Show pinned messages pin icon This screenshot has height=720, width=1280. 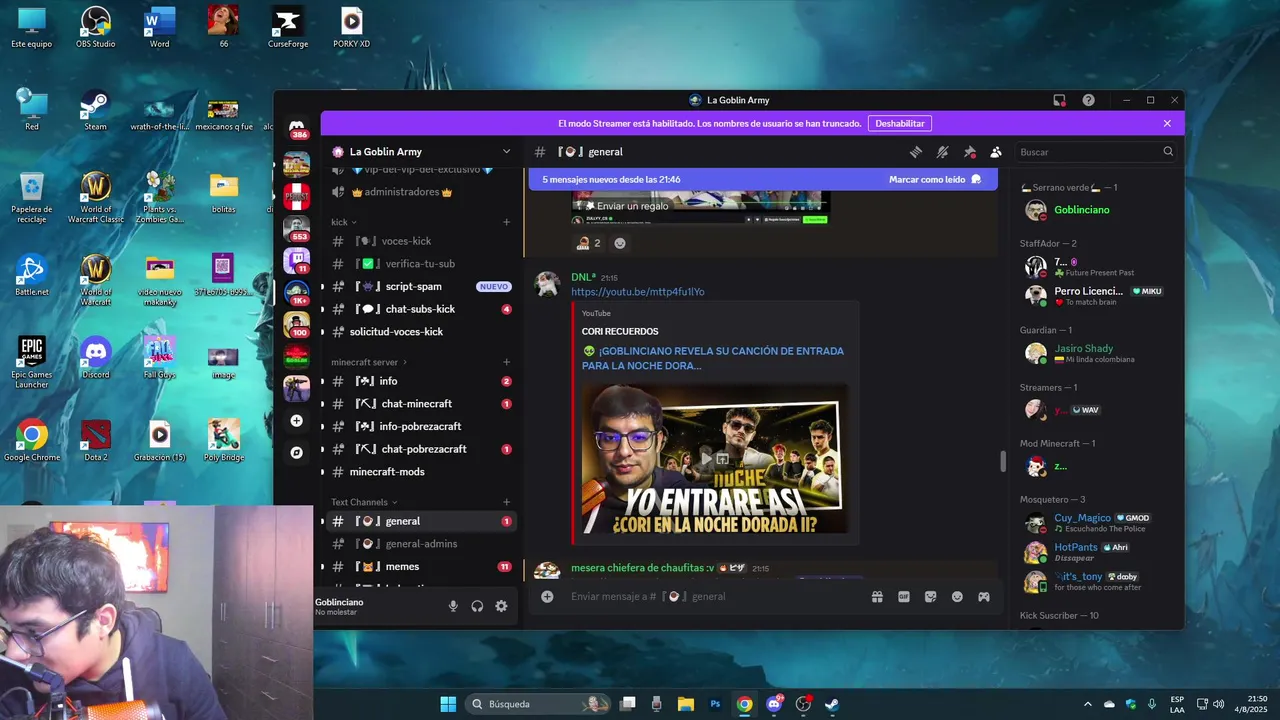969,152
